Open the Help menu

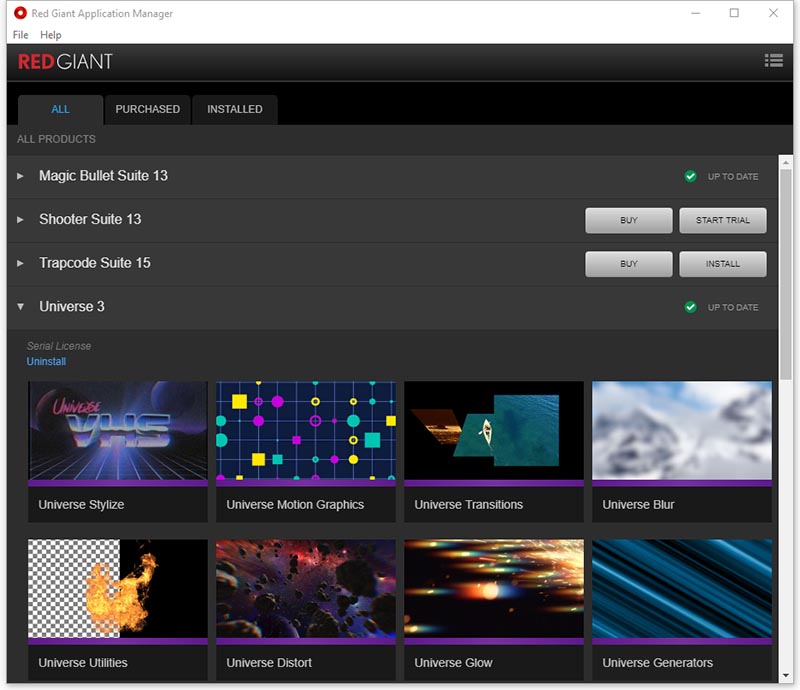coord(51,35)
